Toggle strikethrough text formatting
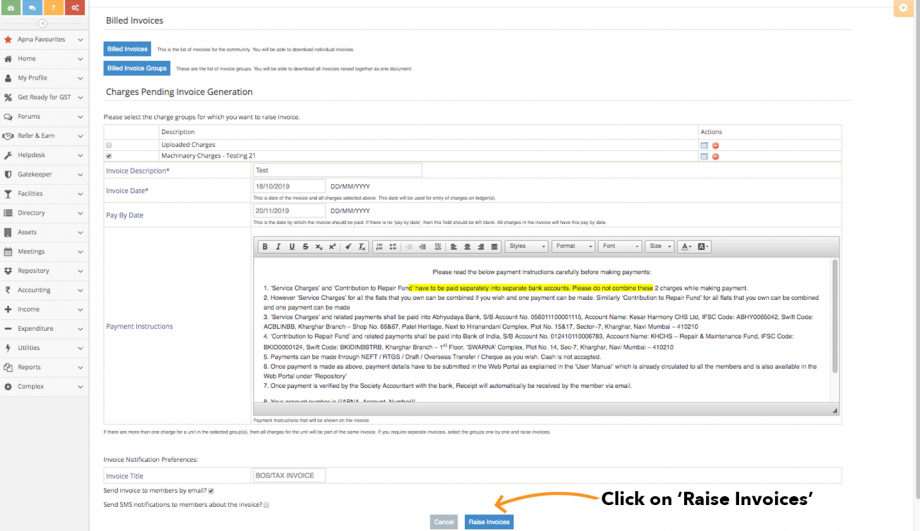The height and width of the screenshot is (531, 920). tap(305, 246)
